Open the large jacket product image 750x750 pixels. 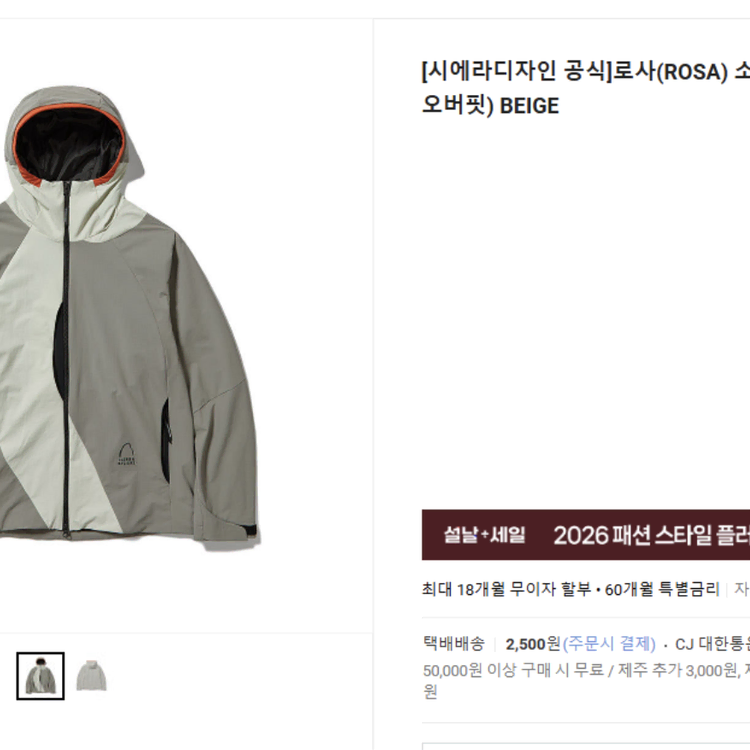coord(129,315)
